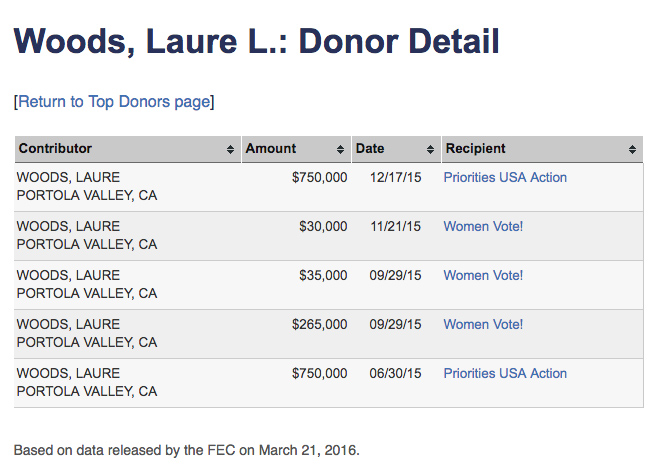
Task: Click the sort arrows in Amount column
Action: tap(342, 149)
